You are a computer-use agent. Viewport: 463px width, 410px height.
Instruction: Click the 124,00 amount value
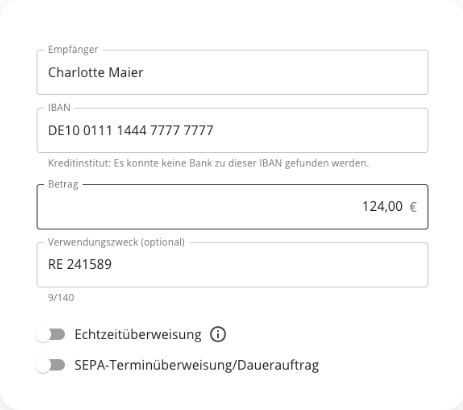(x=382, y=206)
